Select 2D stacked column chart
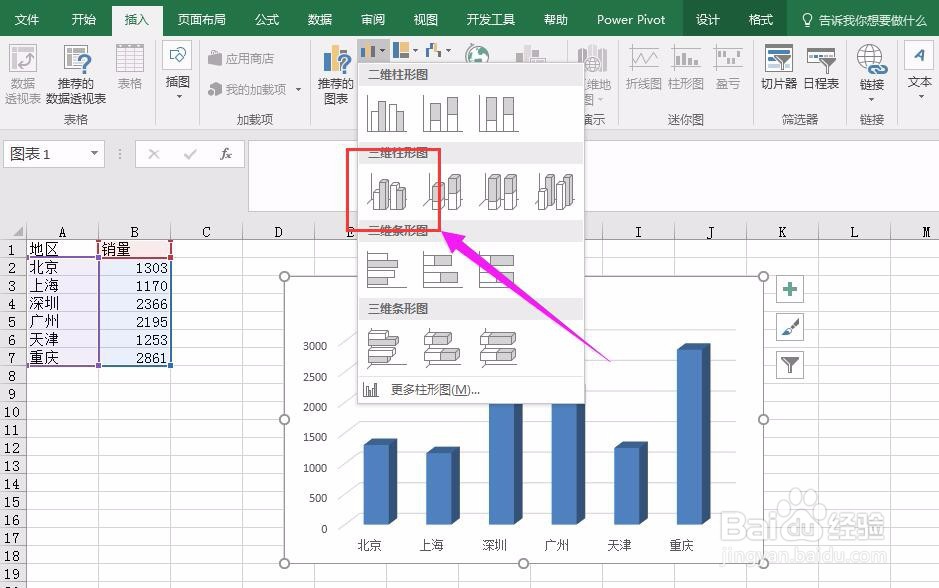 pyautogui.click(x=442, y=114)
